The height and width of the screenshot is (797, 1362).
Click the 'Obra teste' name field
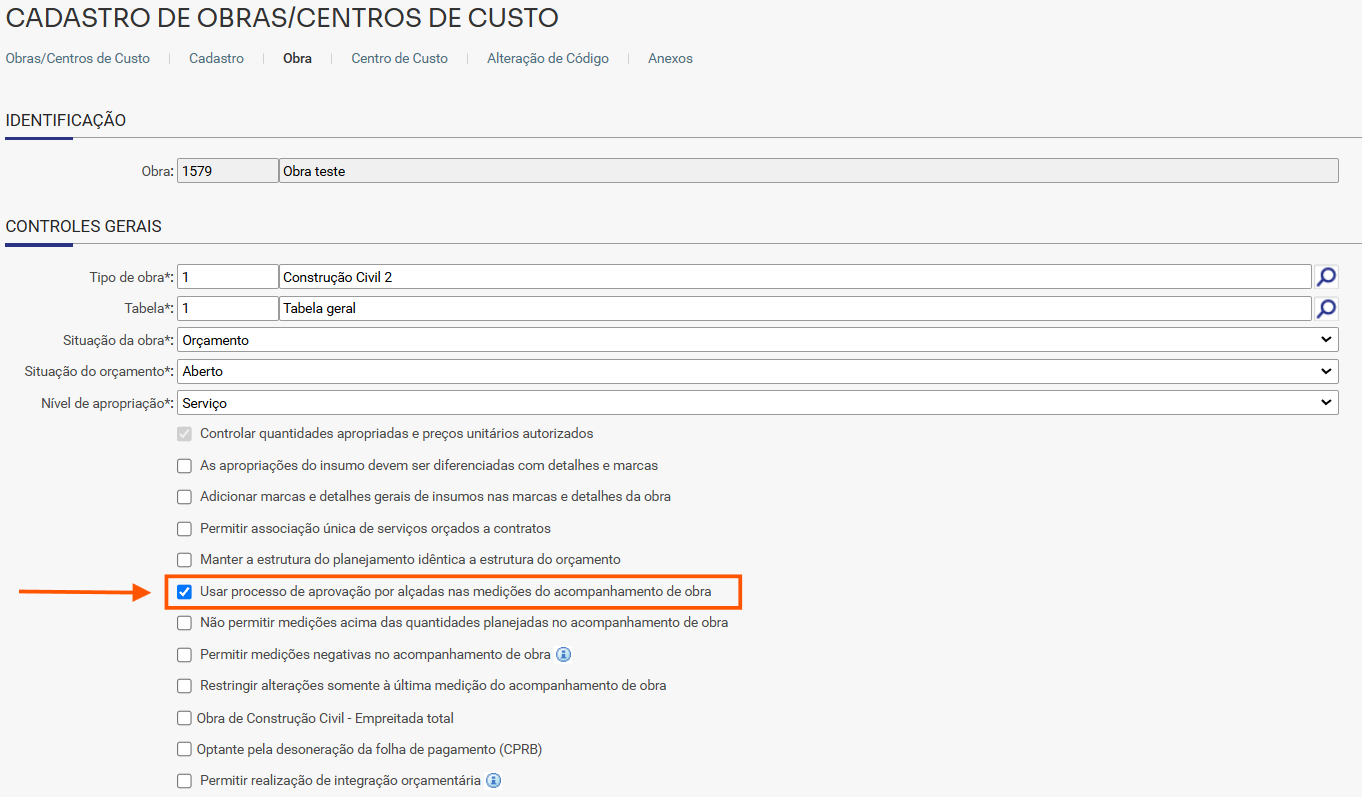[809, 171]
